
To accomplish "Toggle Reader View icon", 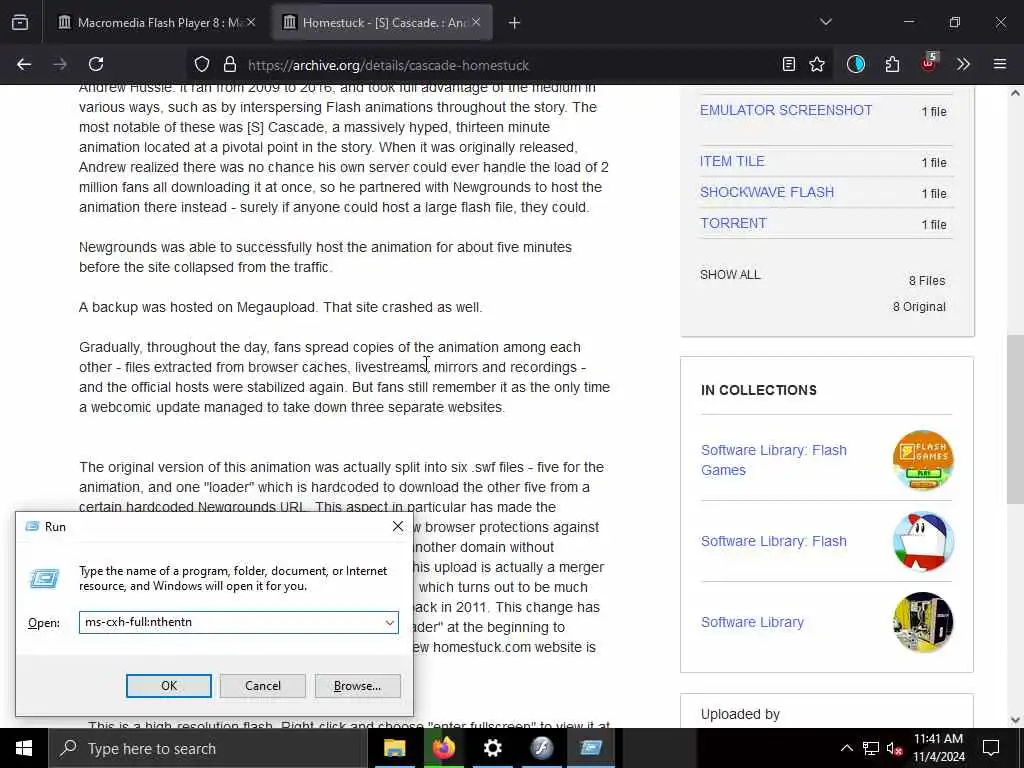I will click(789, 65).
